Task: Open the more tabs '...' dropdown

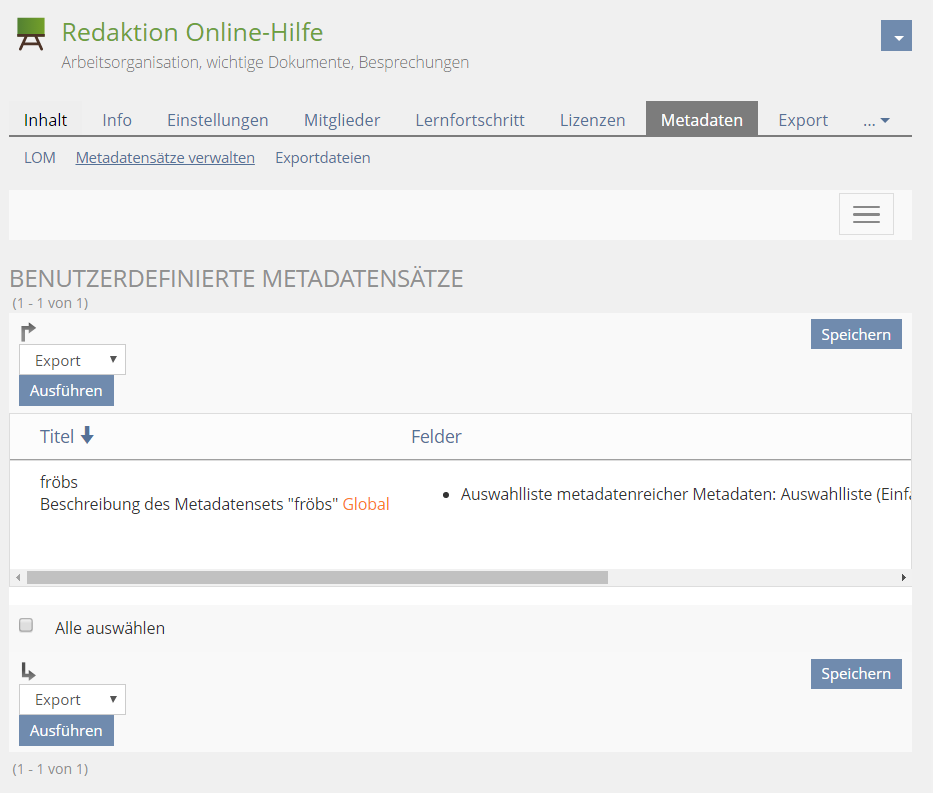Action: tap(876, 120)
